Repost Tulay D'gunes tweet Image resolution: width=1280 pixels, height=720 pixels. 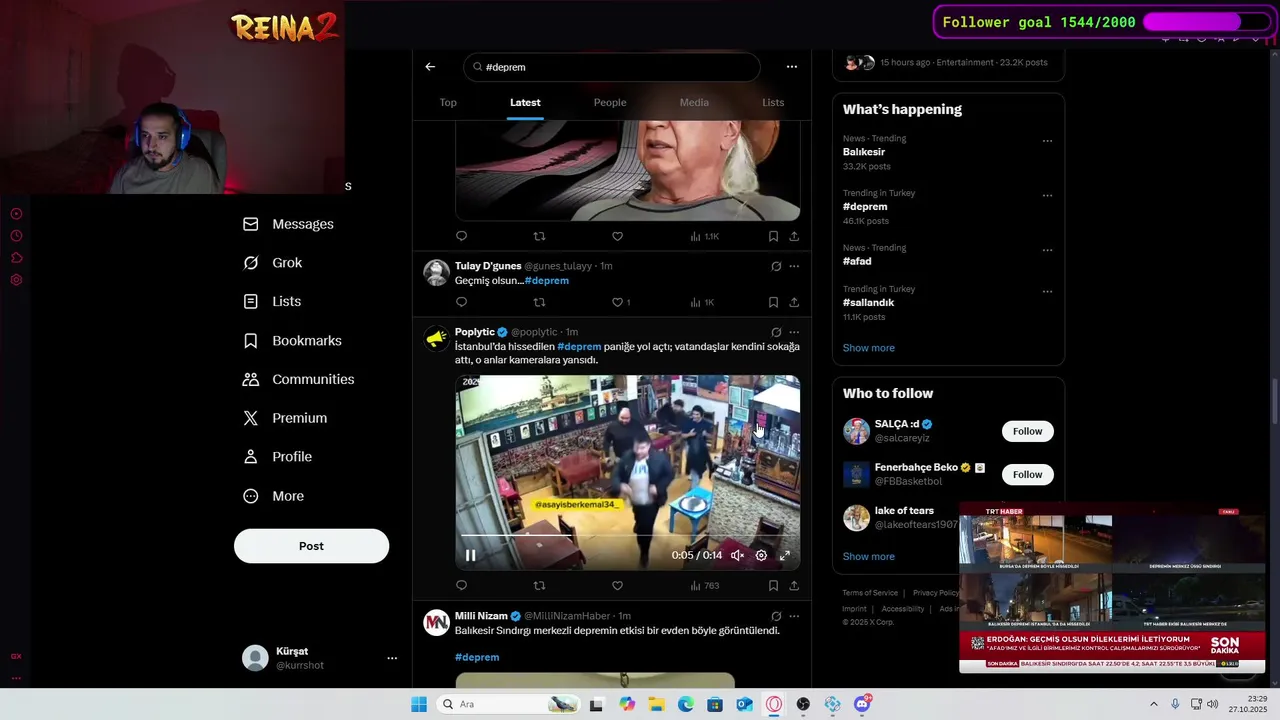coord(539,302)
